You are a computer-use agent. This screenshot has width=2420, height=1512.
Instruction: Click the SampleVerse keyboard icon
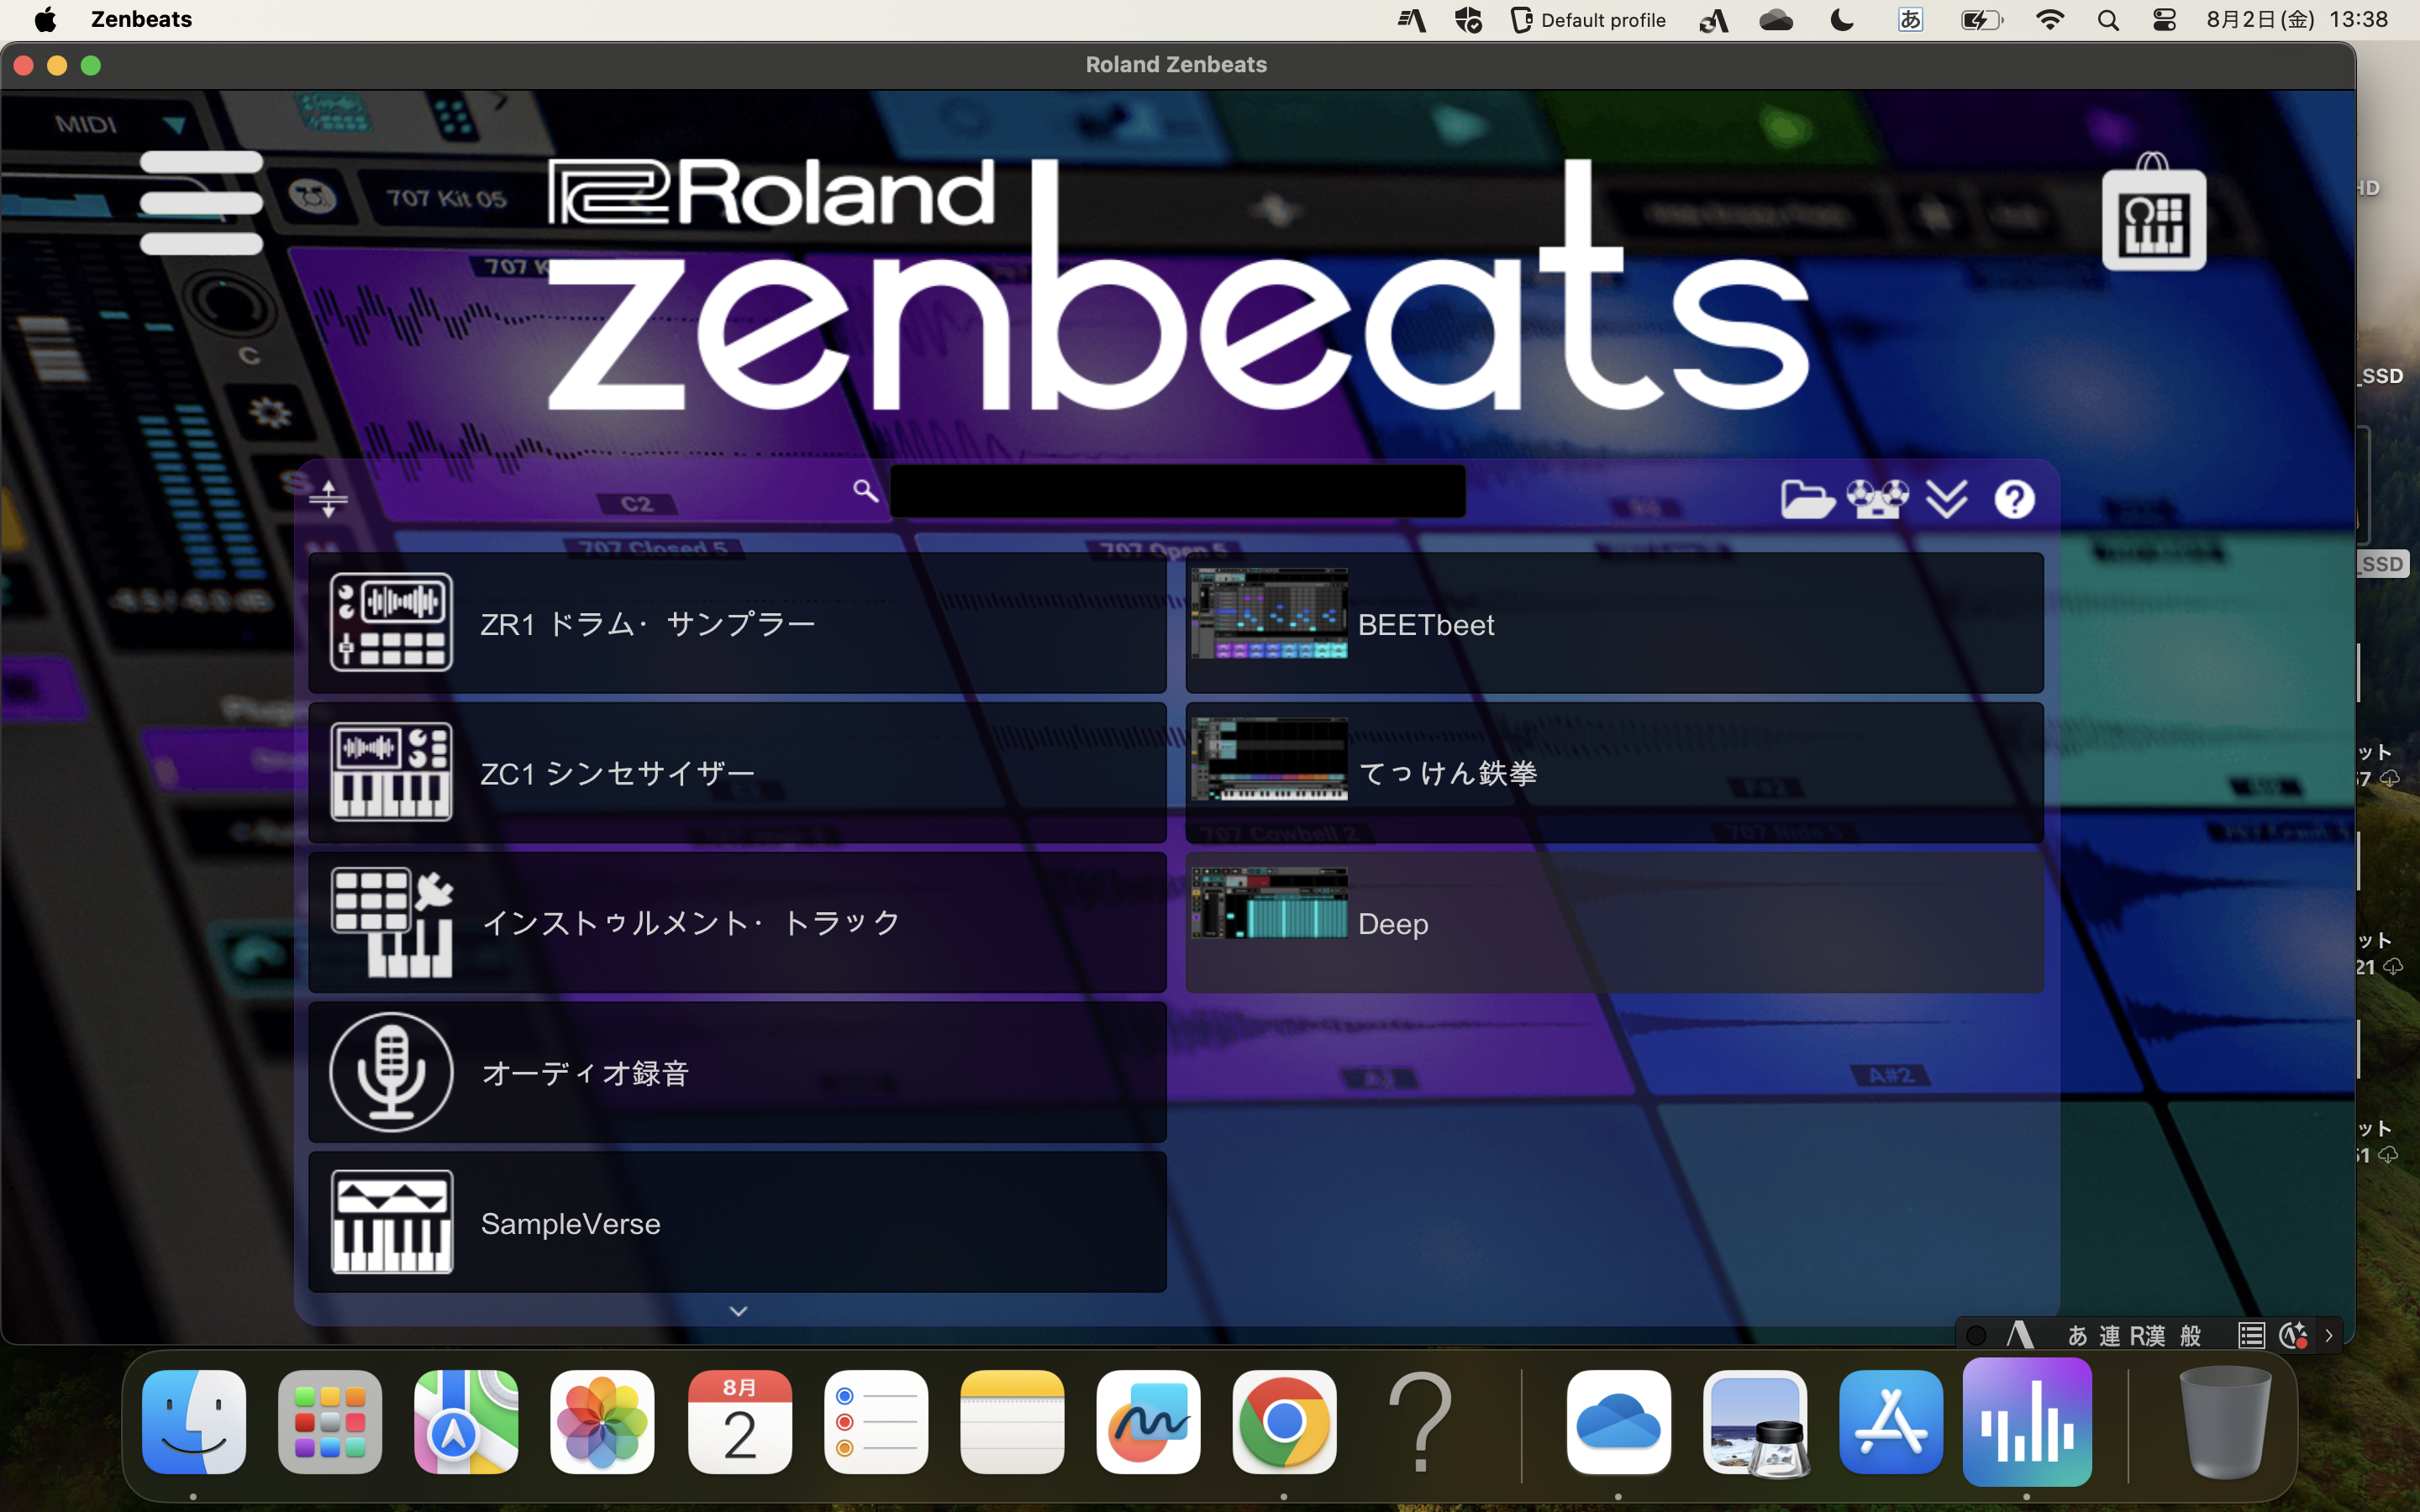coord(391,1222)
